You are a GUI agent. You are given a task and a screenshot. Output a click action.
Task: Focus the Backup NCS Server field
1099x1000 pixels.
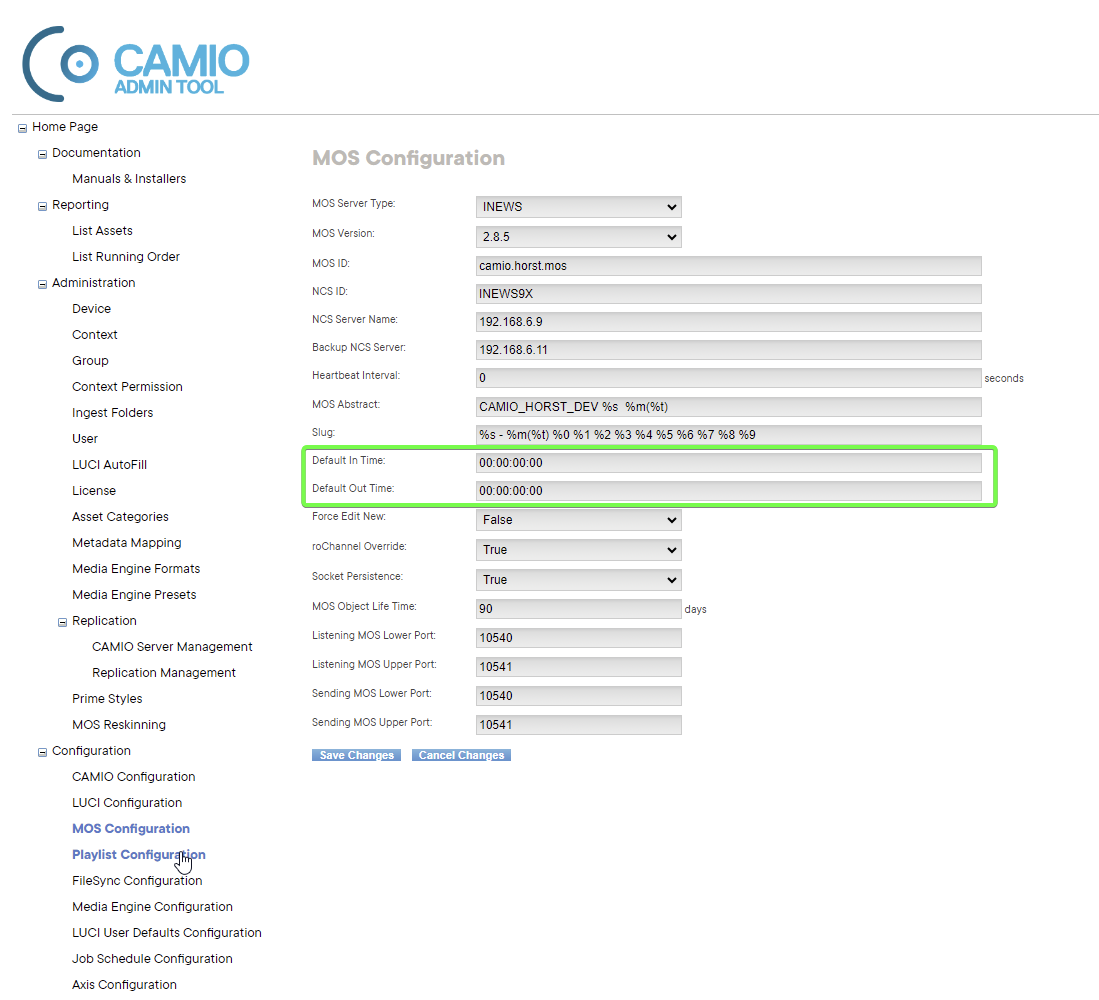(728, 350)
